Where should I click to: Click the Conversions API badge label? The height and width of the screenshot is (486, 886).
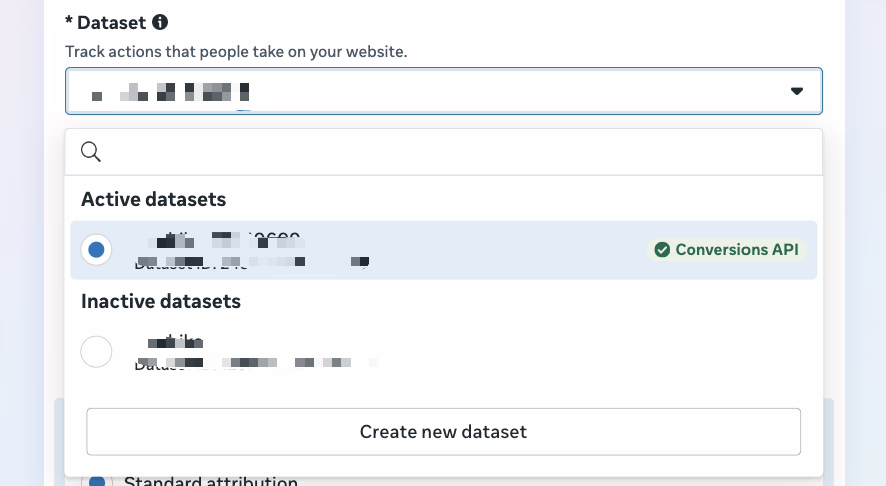click(736, 250)
